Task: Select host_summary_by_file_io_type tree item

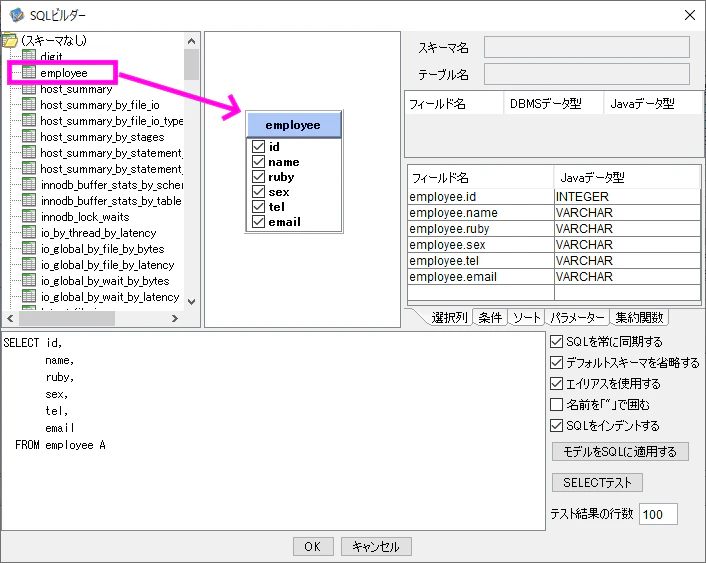Action: [112, 121]
